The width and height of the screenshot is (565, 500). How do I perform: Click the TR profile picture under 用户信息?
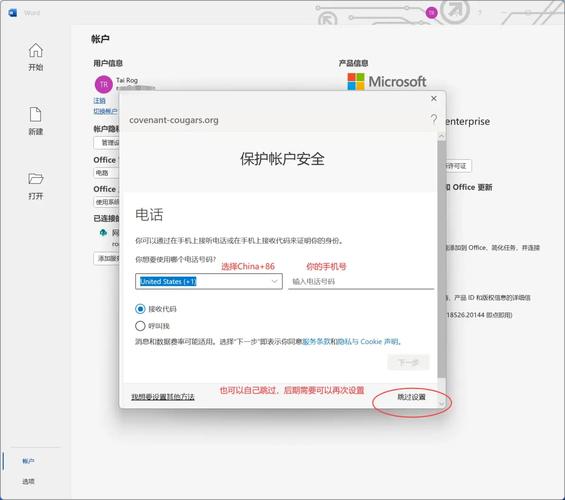104,84
